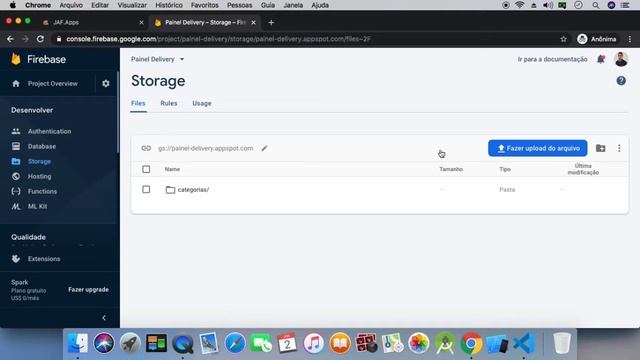Go back in browser history

point(10,39)
